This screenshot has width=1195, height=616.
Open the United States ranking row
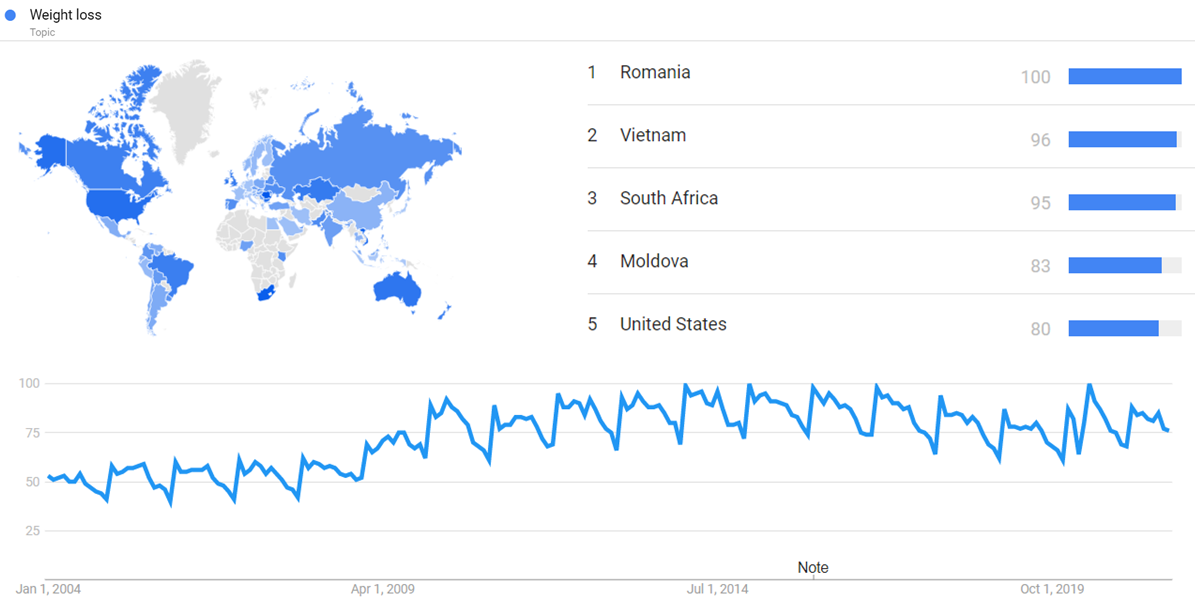(x=673, y=324)
